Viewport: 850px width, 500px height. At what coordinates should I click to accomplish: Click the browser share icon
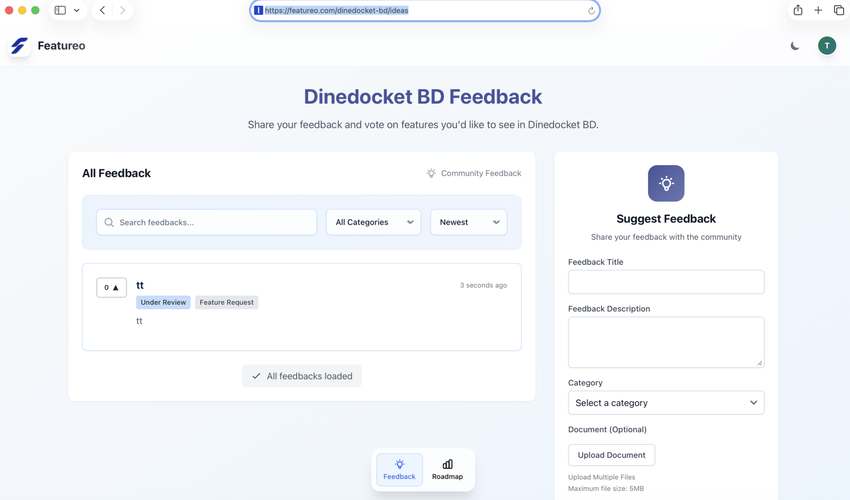pos(797,10)
